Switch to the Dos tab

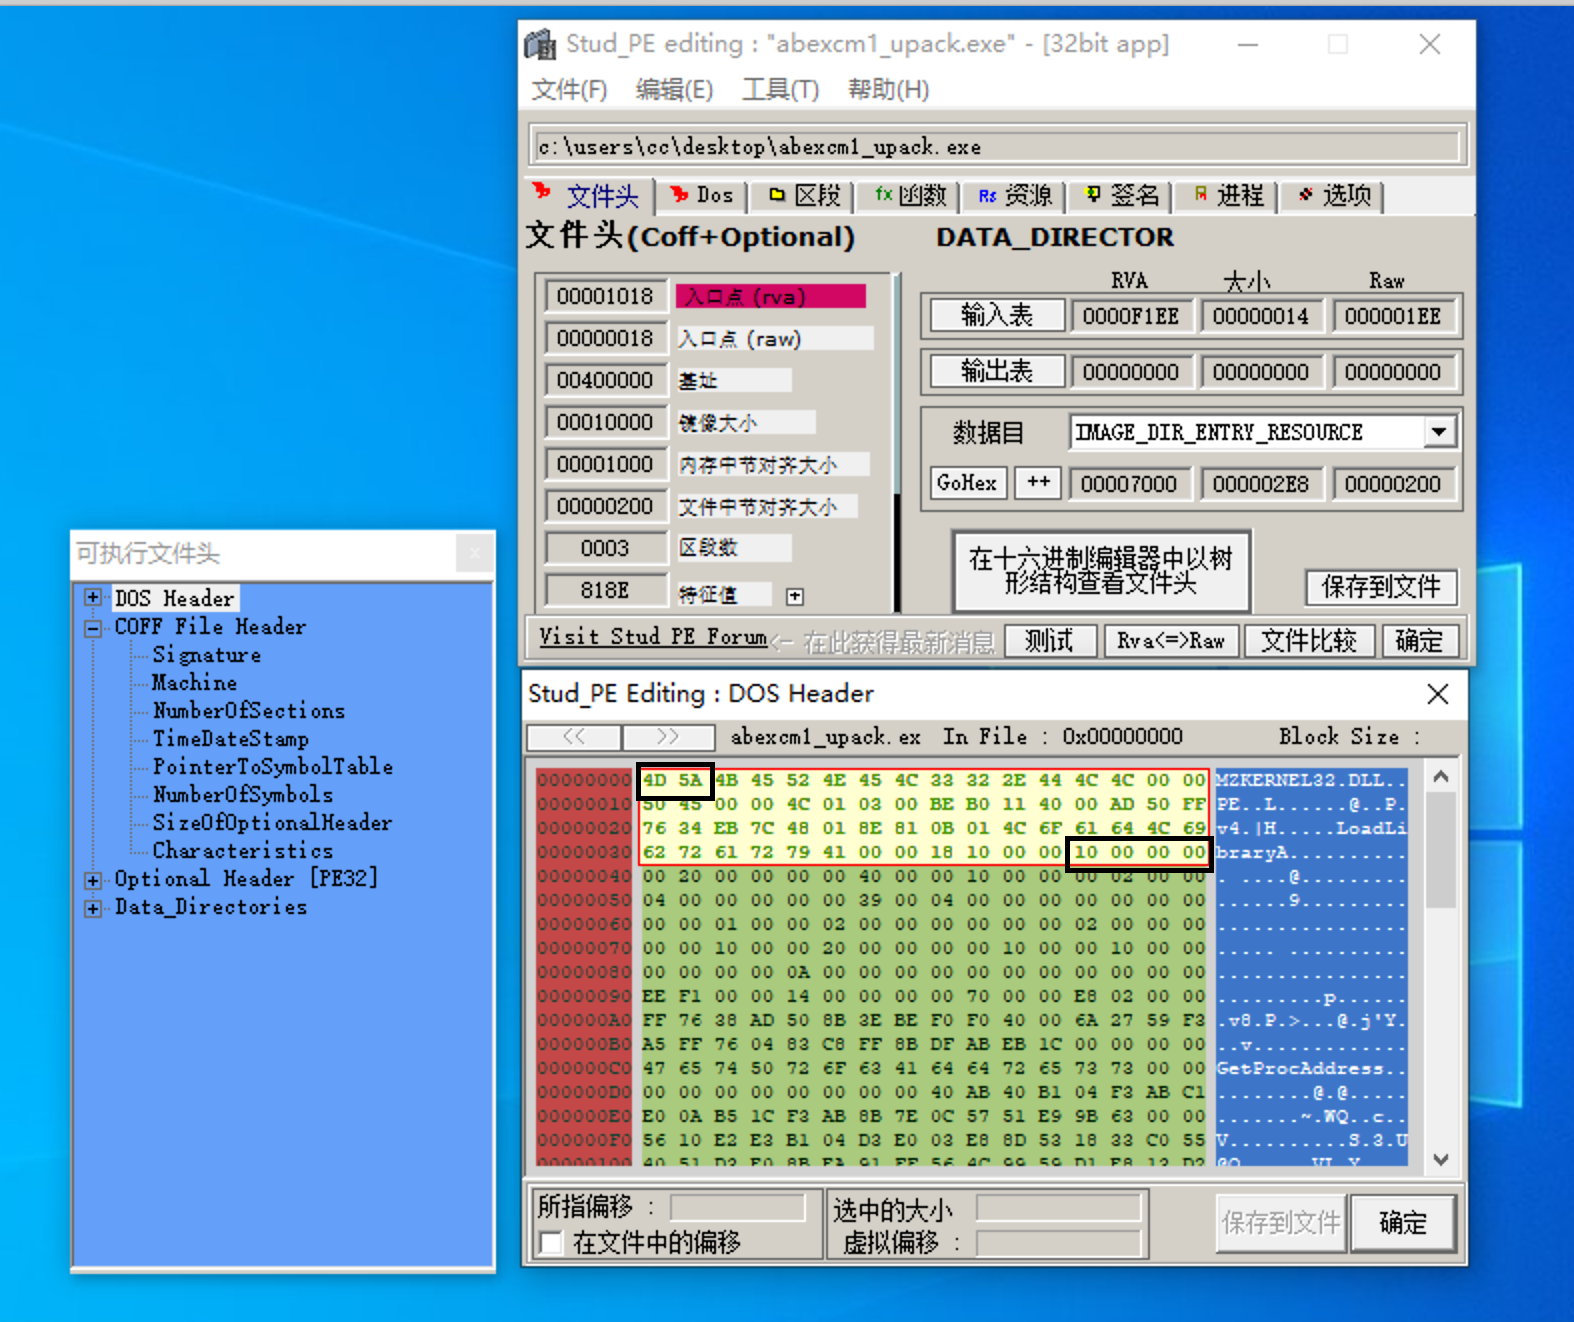(703, 195)
